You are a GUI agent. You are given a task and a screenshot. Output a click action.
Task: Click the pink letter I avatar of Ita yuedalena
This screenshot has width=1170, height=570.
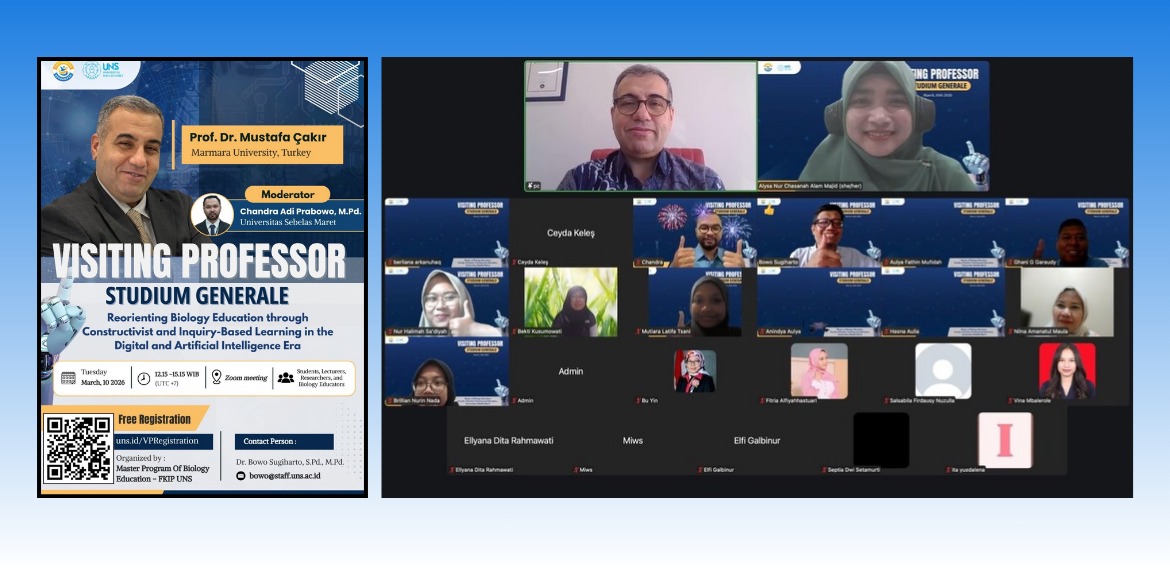point(1004,440)
